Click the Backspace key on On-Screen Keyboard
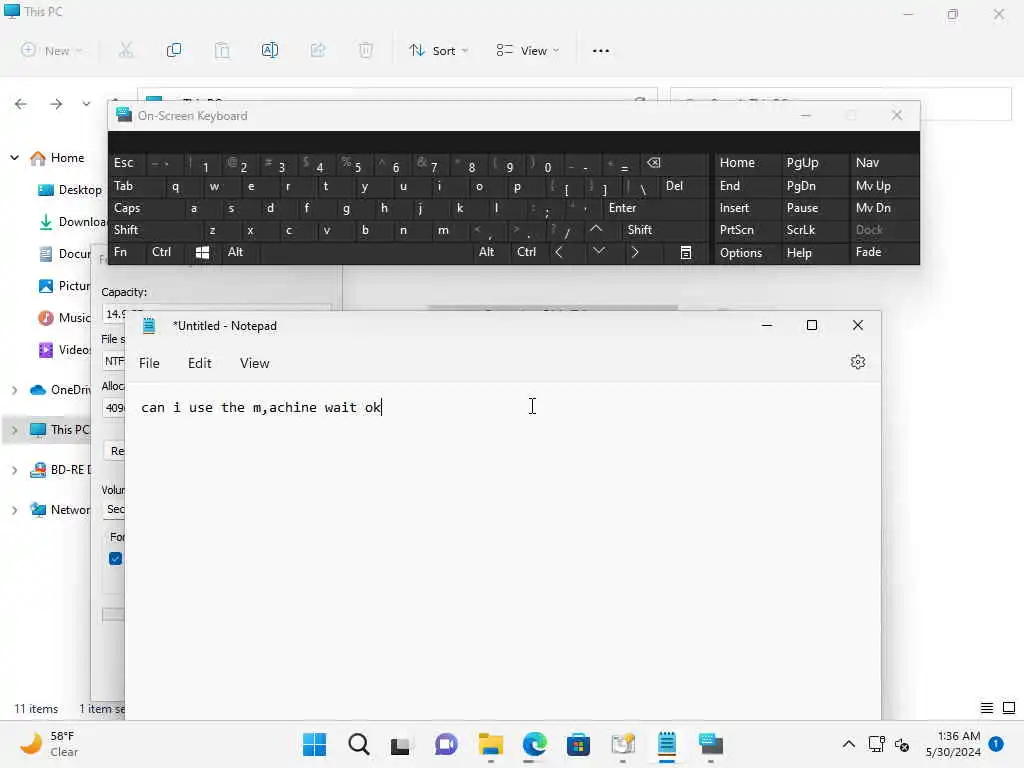 [654, 163]
